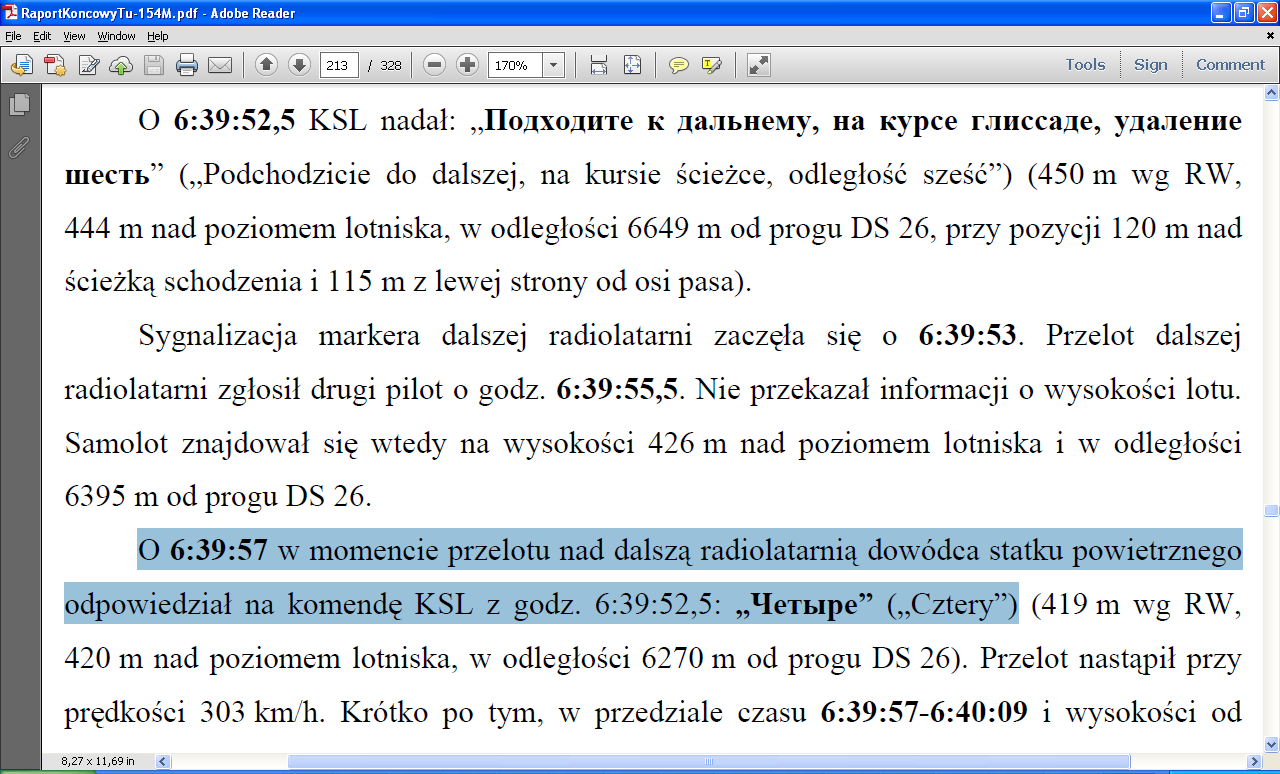
Task: Click the Russian word "шесть"
Action: coord(106,176)
